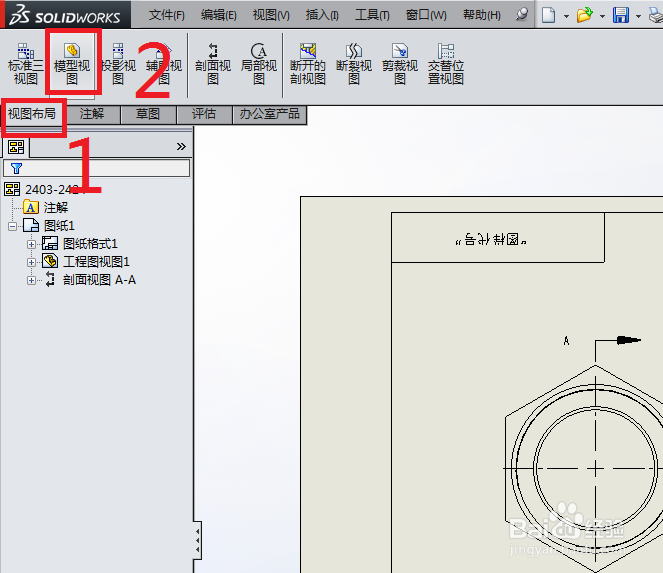Open the Save dropdown arrow
The width and height of the screenshot is (663, 573).
pos(638,16)
